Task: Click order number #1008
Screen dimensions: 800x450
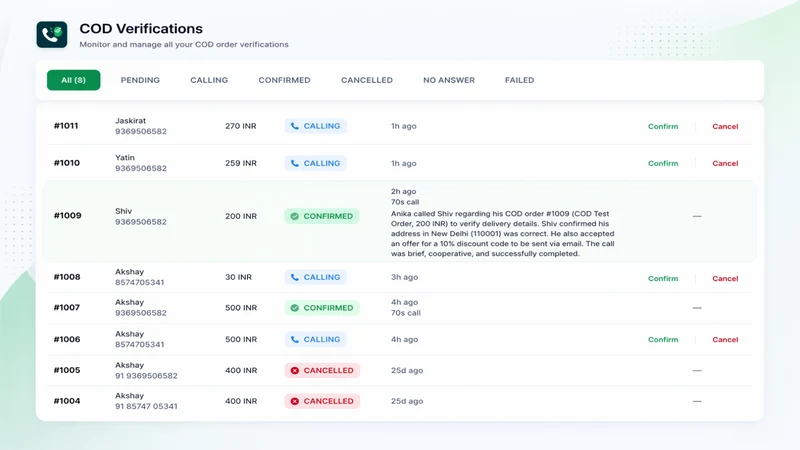Action: (x=67, y=277)
